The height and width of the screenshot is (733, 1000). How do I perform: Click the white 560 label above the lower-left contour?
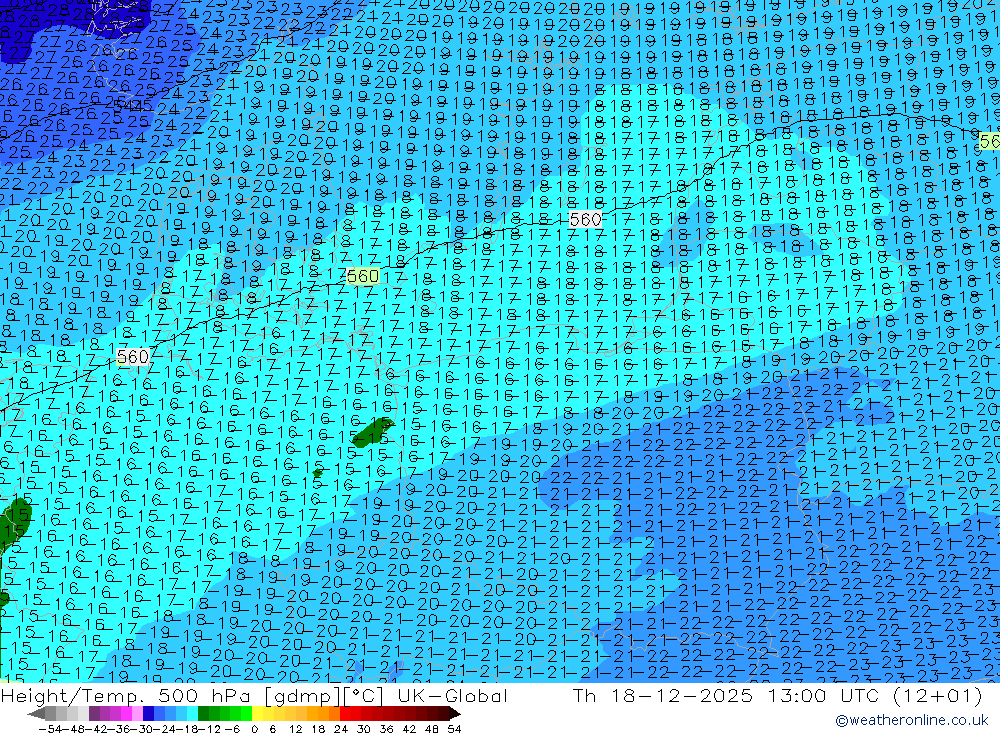133,357
